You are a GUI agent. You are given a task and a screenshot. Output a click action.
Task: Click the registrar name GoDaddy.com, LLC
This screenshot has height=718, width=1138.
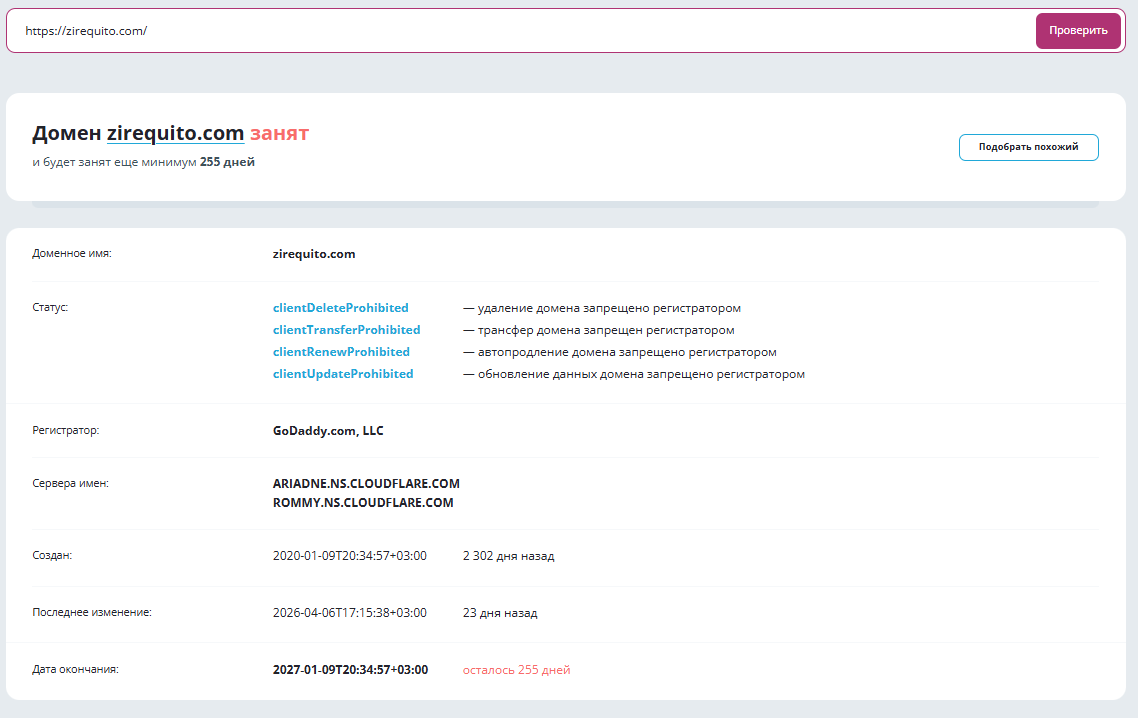tap(328, 431)
